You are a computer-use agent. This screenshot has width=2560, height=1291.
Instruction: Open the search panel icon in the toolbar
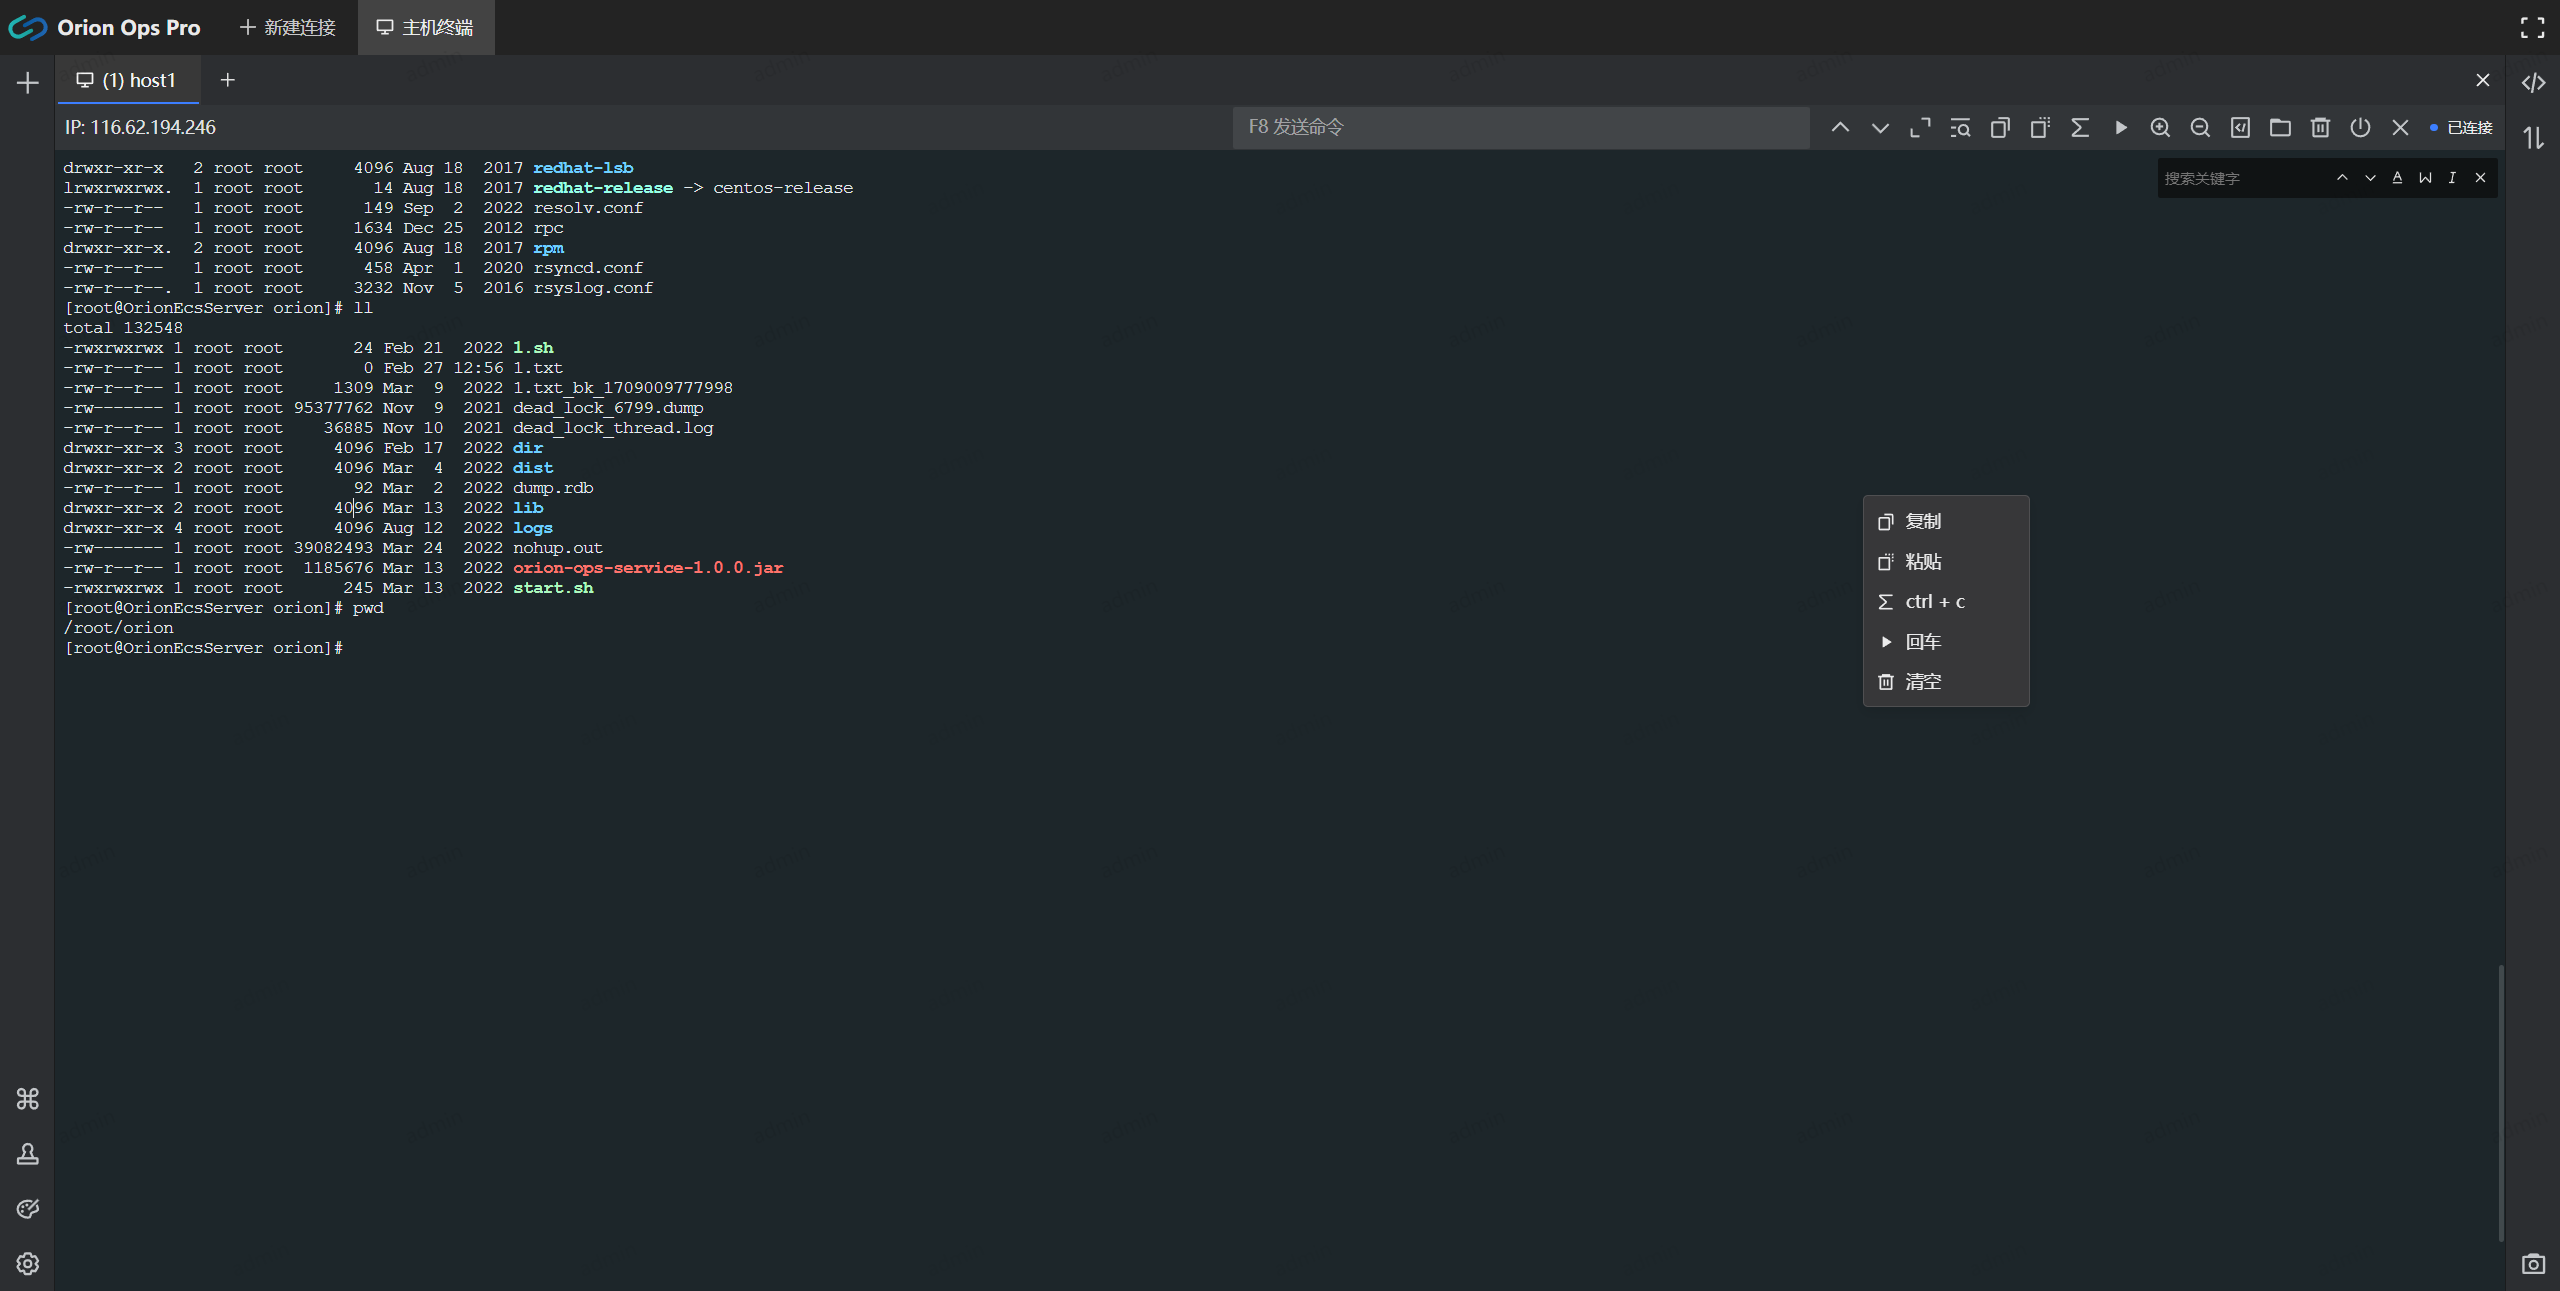pyautogui.click(x=1960, y=127)
